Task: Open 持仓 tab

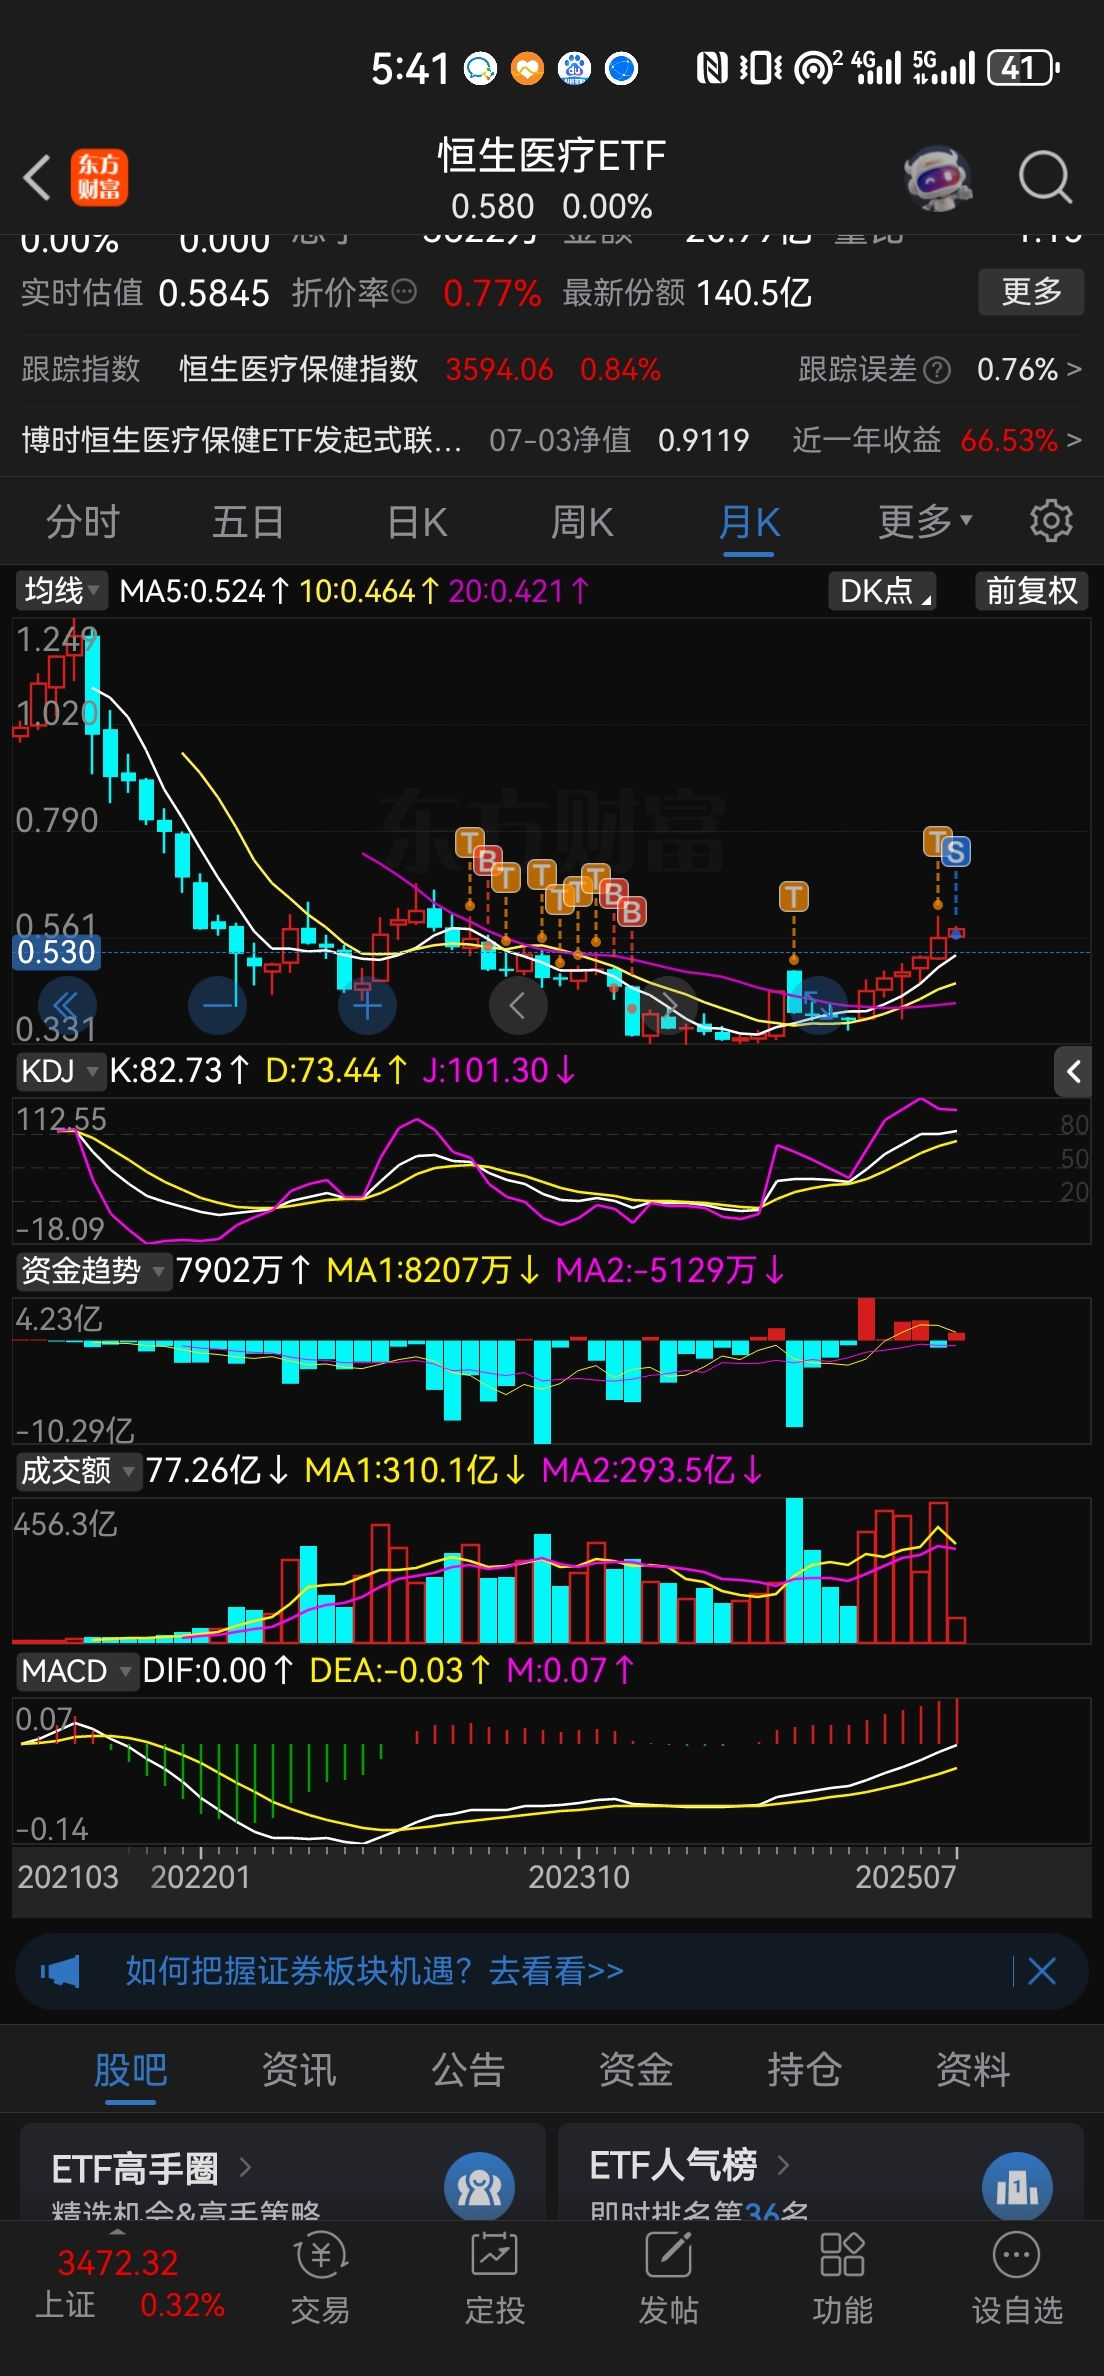Action: pos(805,2070)
